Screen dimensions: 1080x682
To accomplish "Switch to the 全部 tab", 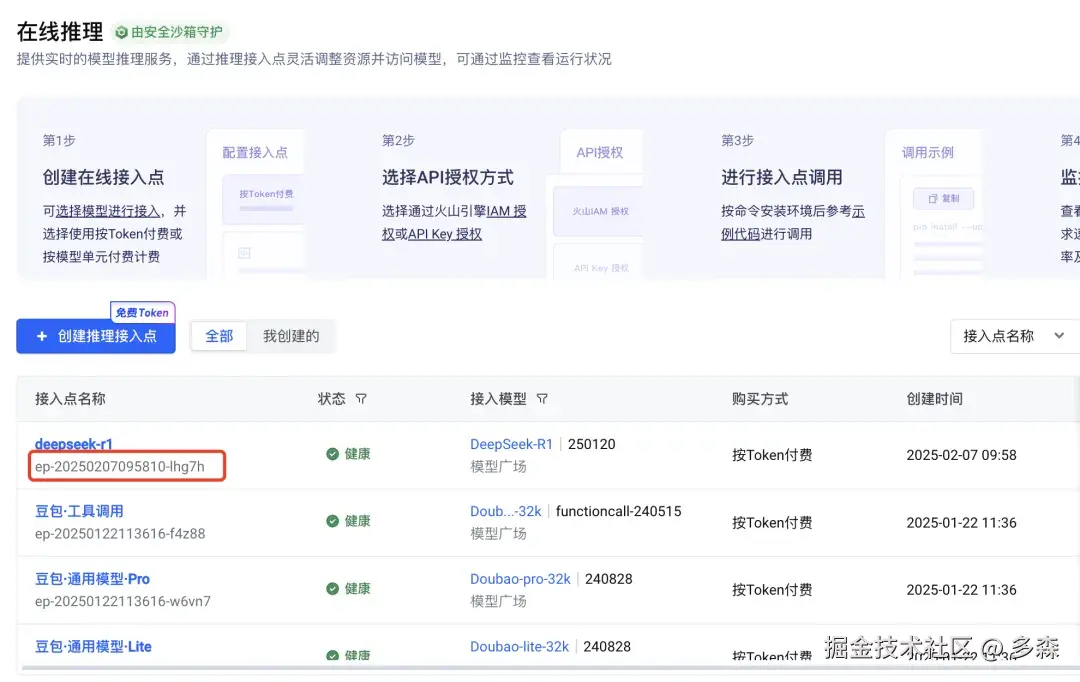I will [x=219, y=336].
